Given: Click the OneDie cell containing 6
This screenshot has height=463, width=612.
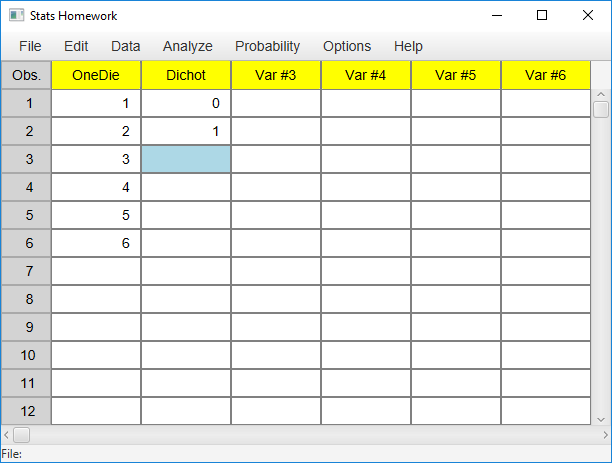Looking at the screenshot, I should point(96,243).
